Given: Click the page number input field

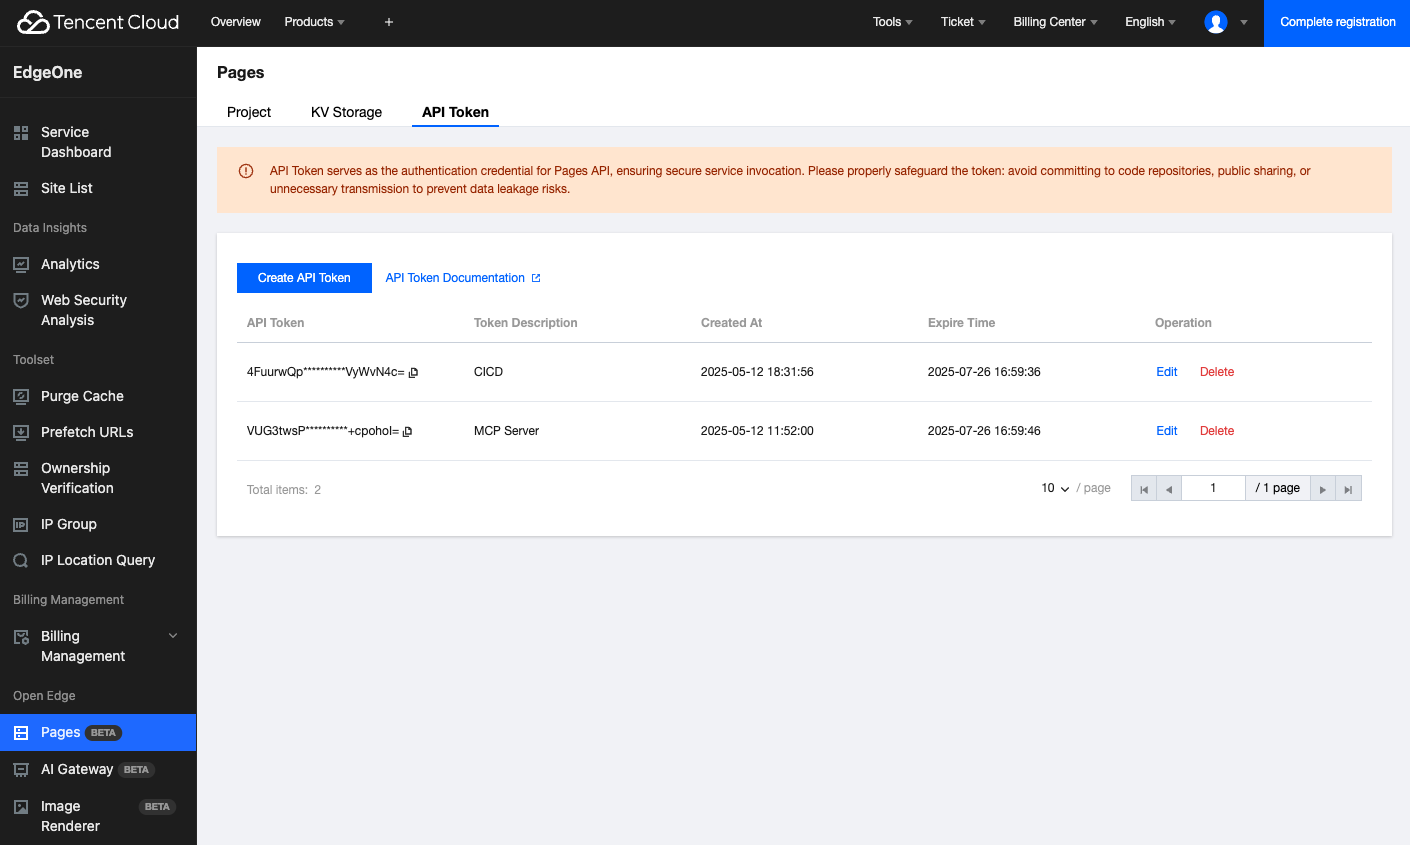Looking at the screenshot, I should (1213, 488).
